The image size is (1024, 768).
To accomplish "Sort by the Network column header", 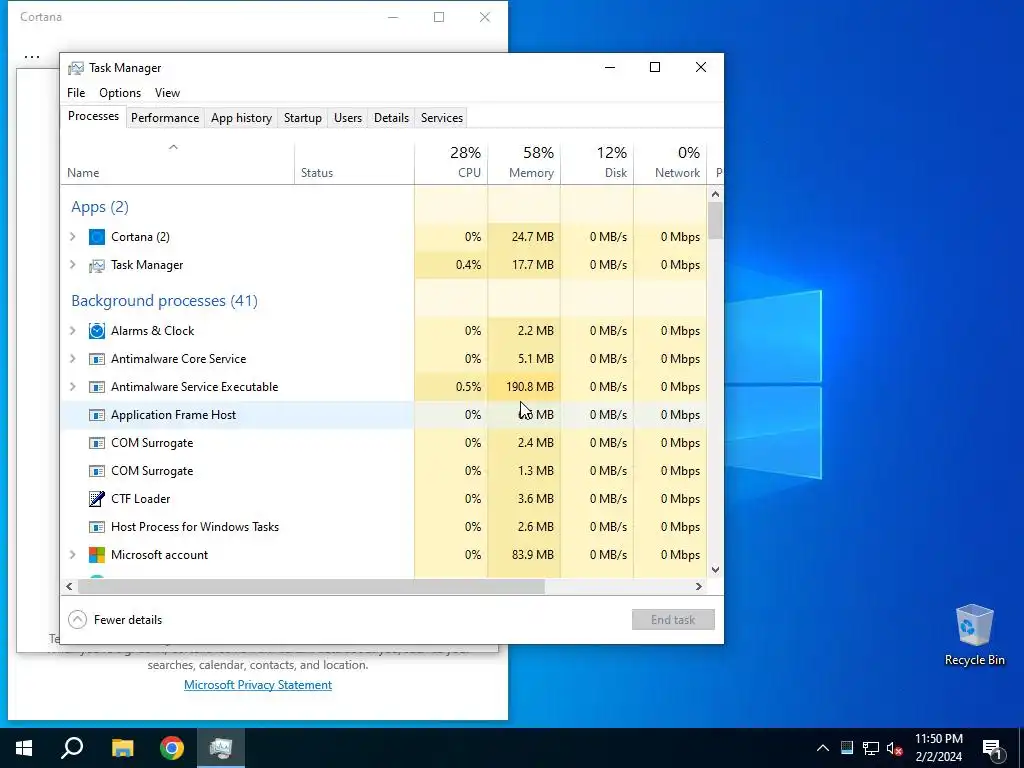I will tap(671, 162).
